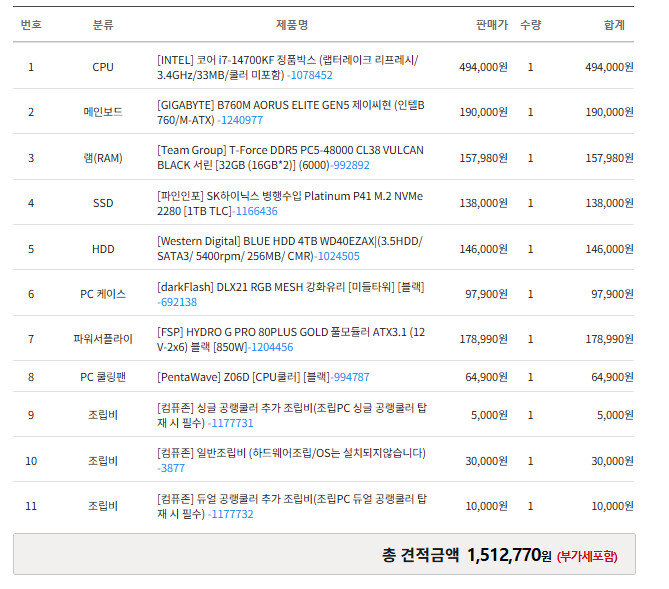Screen dimensions: 669x589
Task: Click the 번호 column header
Action: click(31, 25)
